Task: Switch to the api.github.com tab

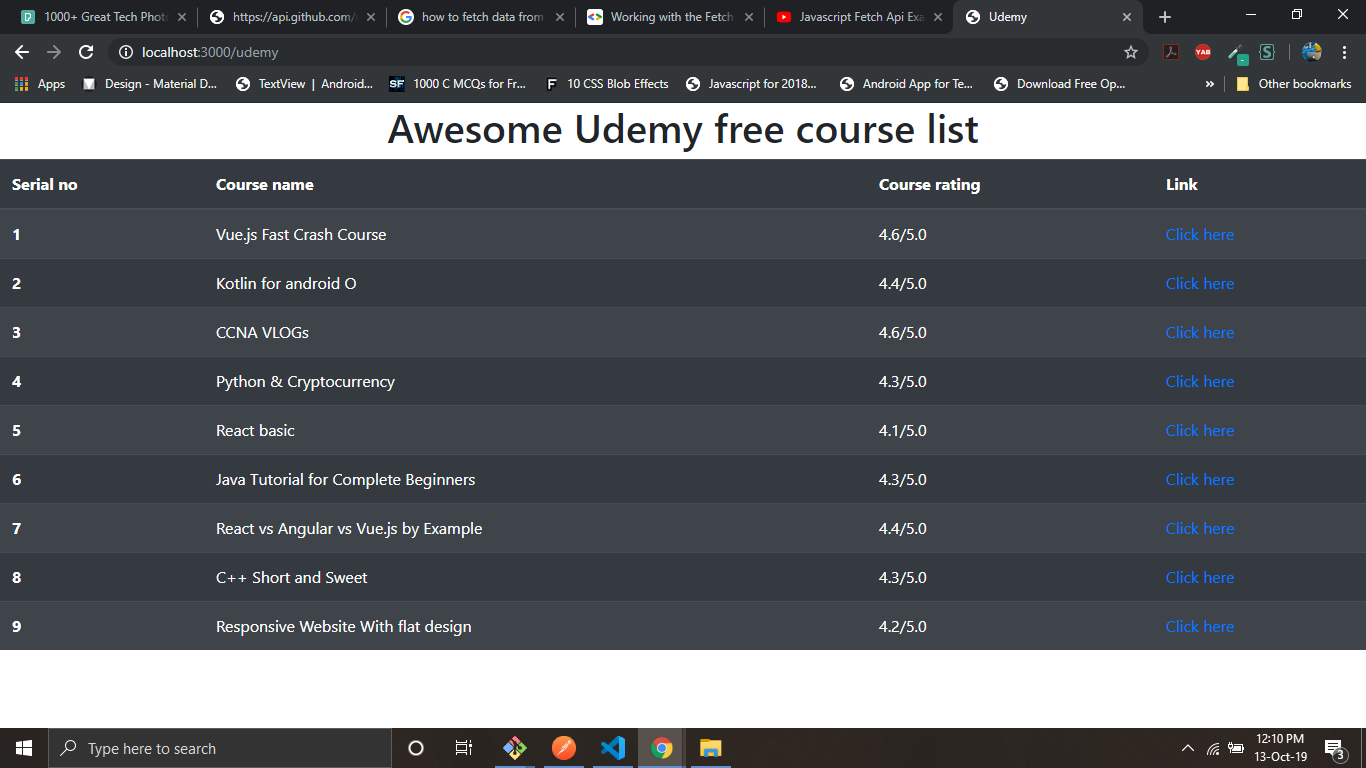Action: [293, 17]
